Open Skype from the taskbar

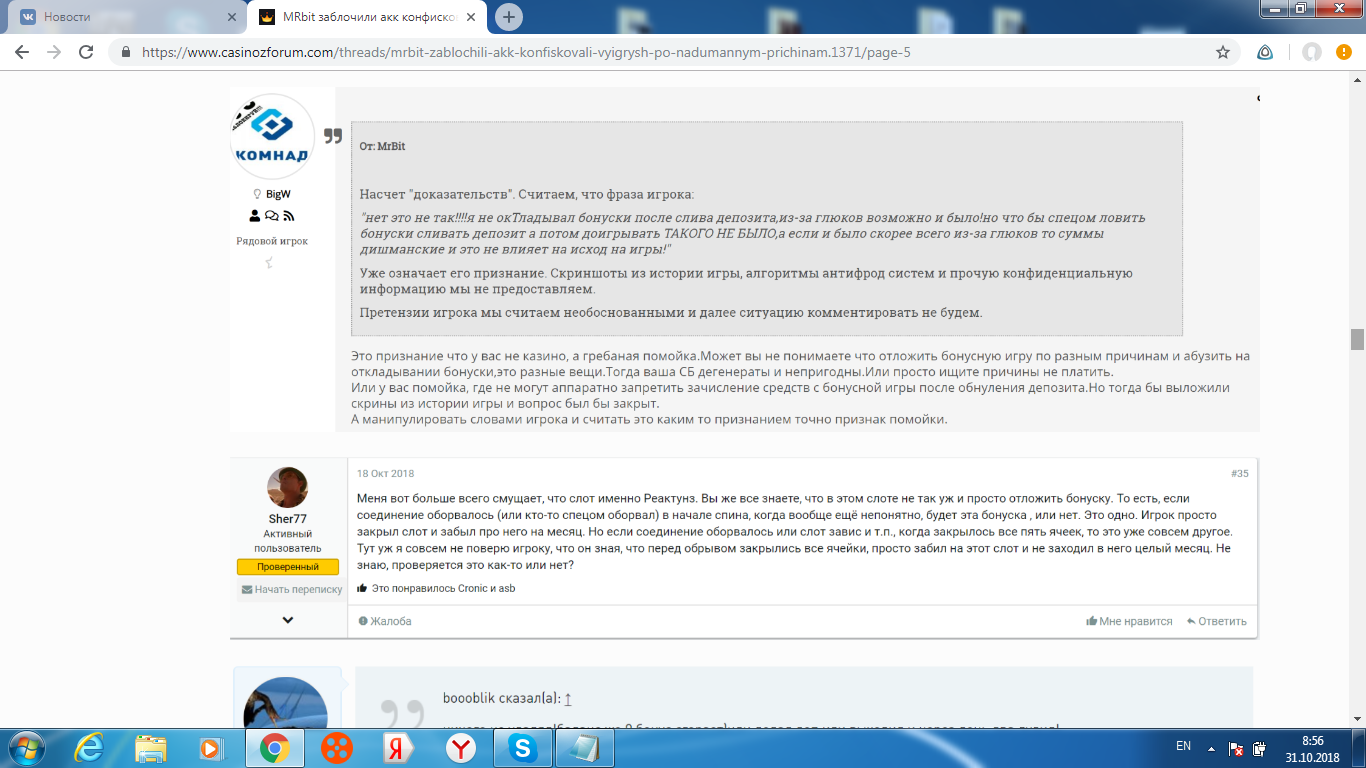(x=522, y=747)
